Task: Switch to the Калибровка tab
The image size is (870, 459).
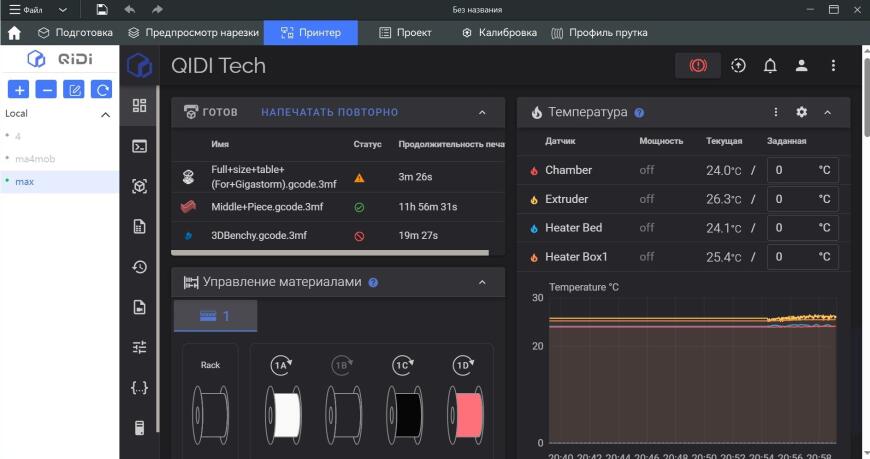Action: click(499, 33)
